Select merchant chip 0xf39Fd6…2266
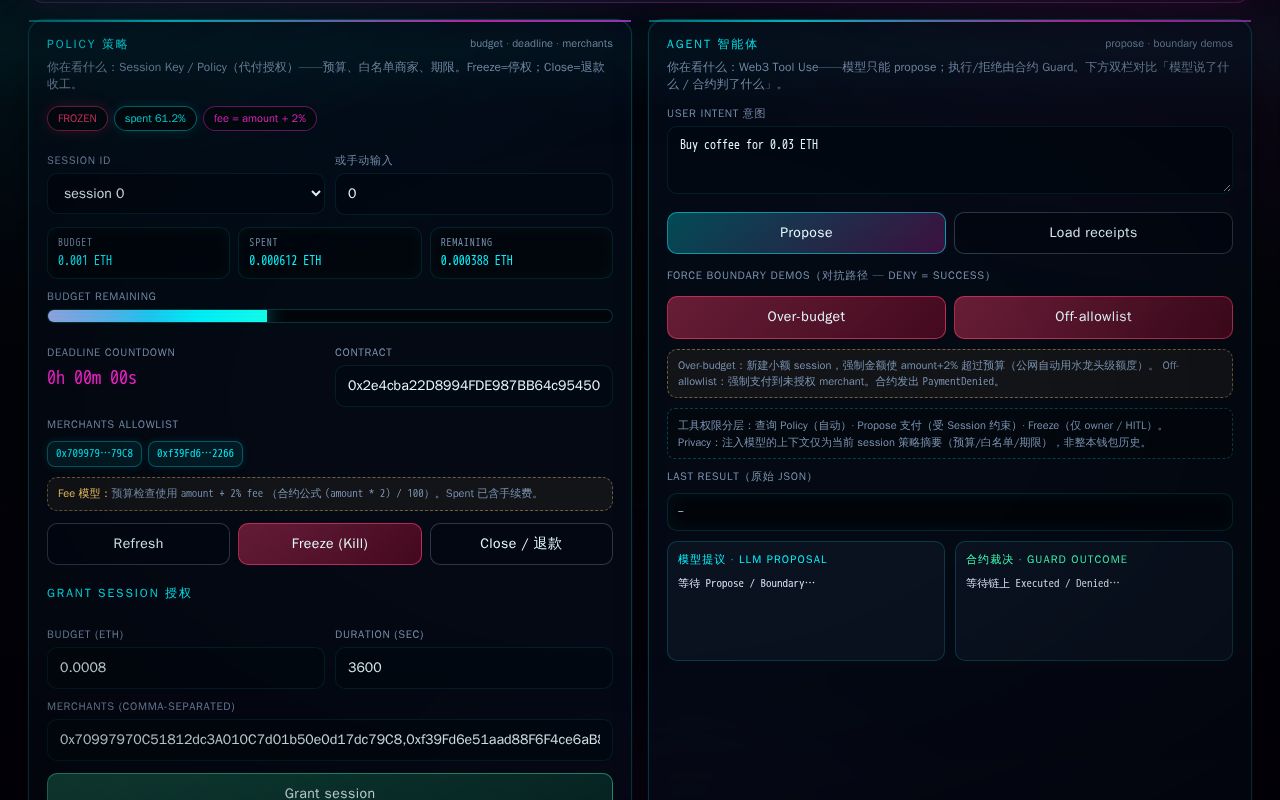Image resolution: width=1280 pixels, height=800 pixels. pos(195,454)
